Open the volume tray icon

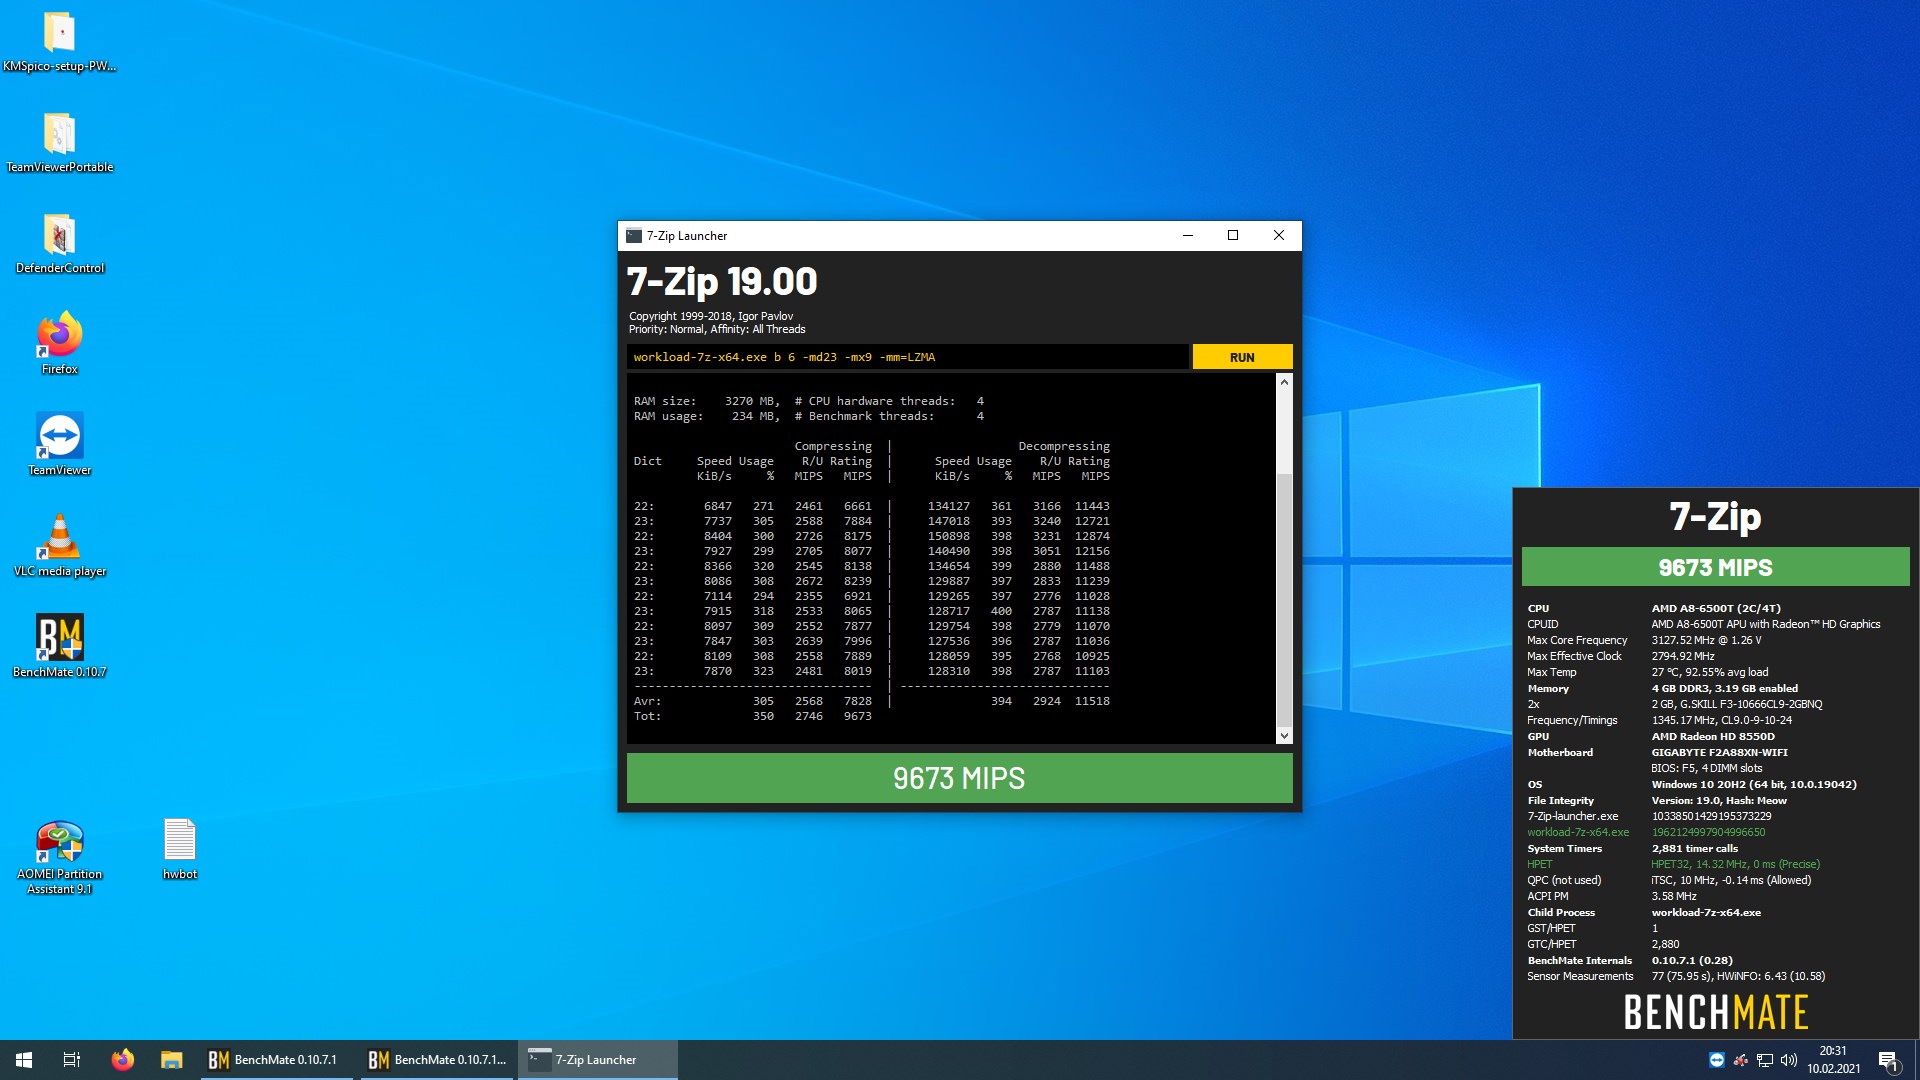click(1789, 1060)
